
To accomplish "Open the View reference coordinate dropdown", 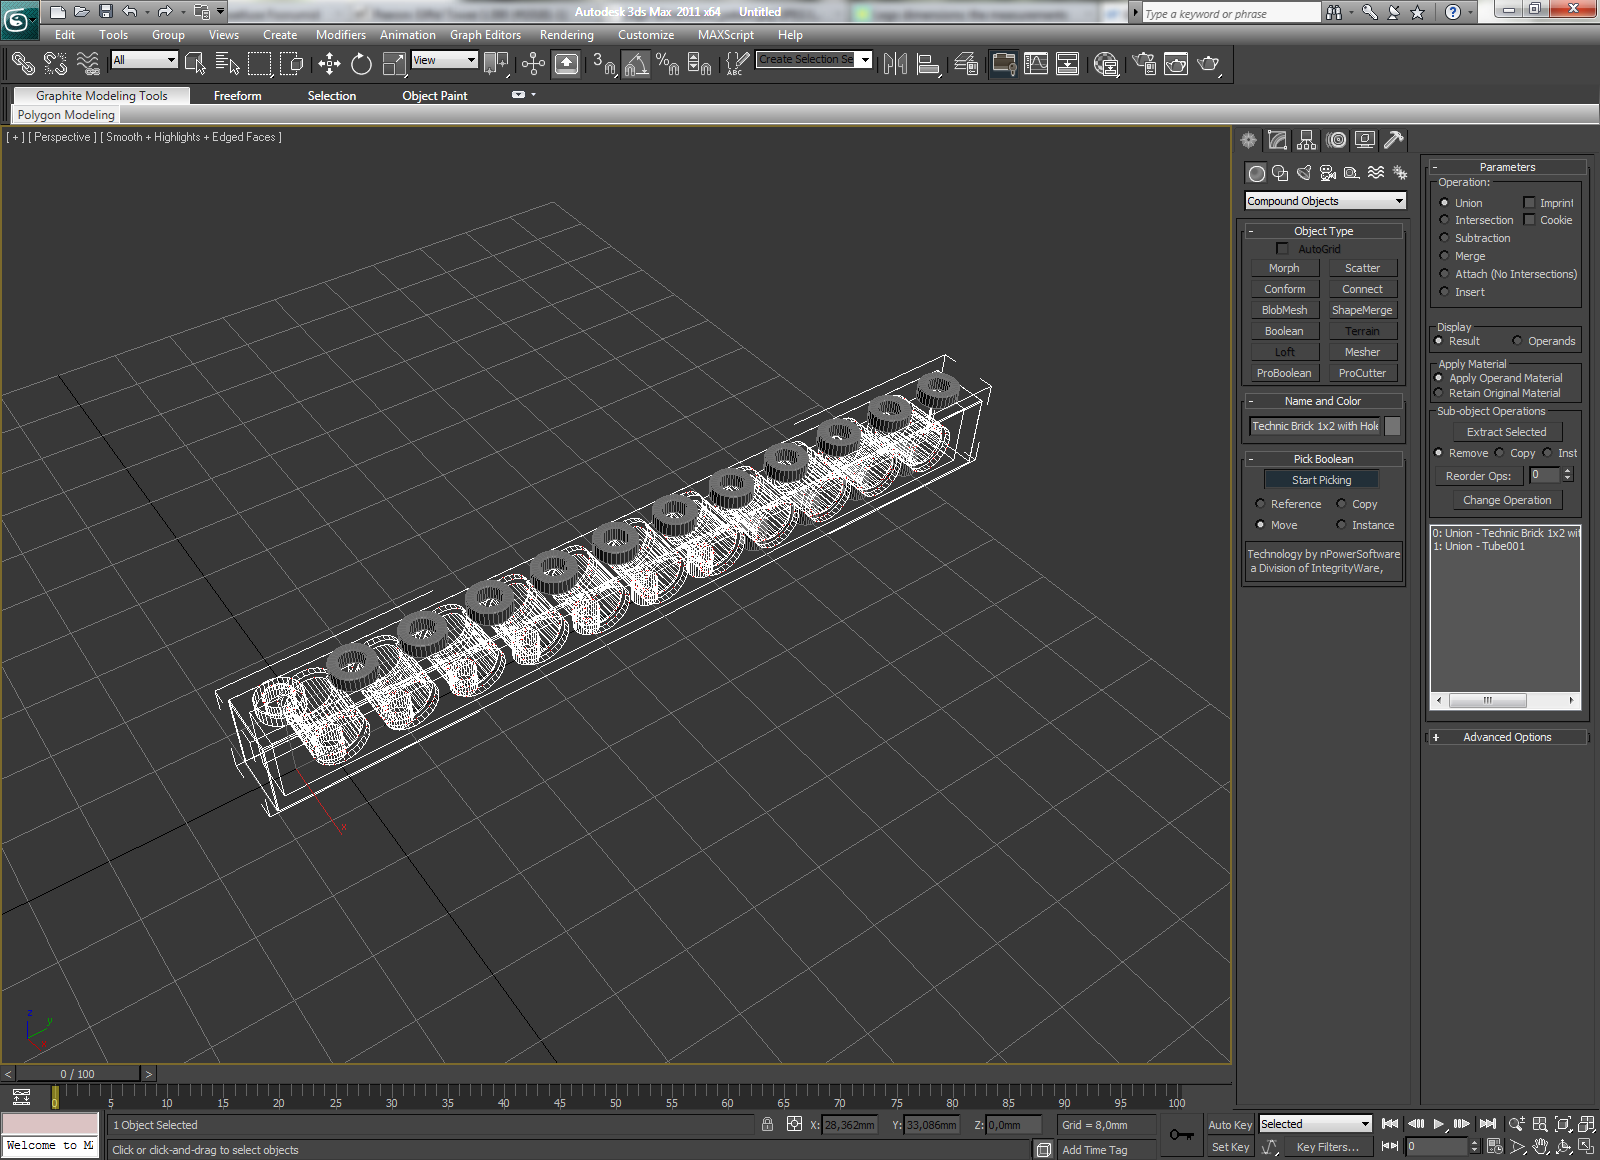I will [x=445, y=60].
